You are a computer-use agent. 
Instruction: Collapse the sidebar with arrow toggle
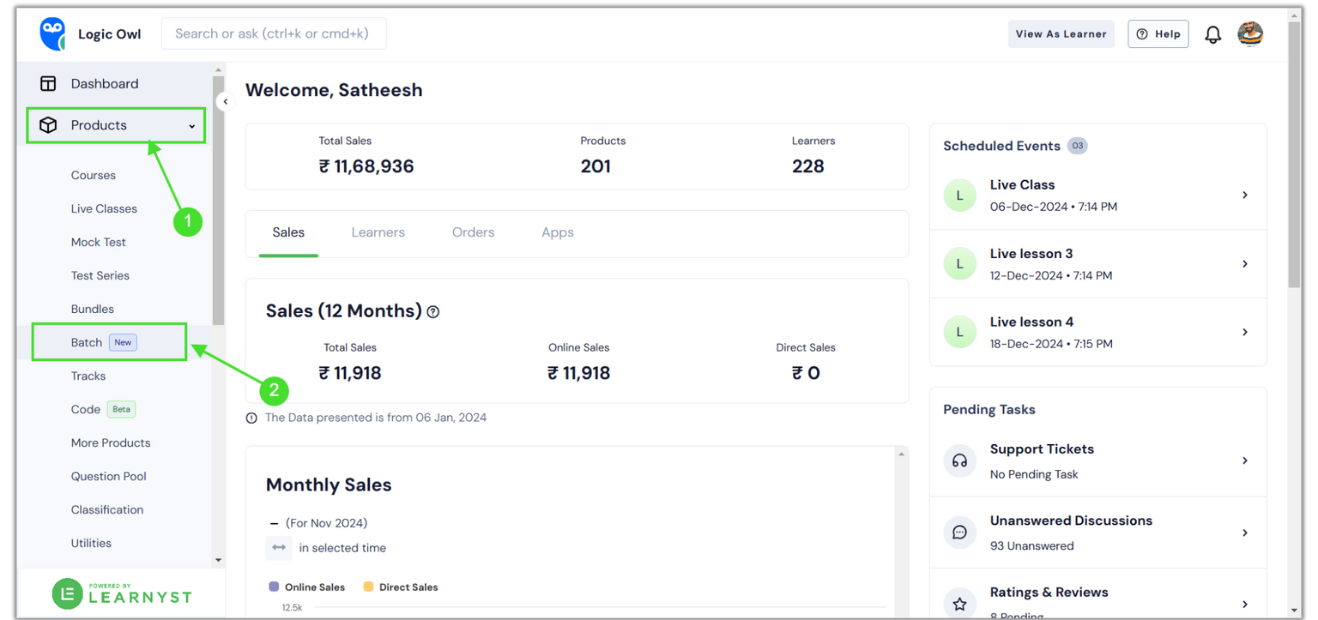[225, 102]
